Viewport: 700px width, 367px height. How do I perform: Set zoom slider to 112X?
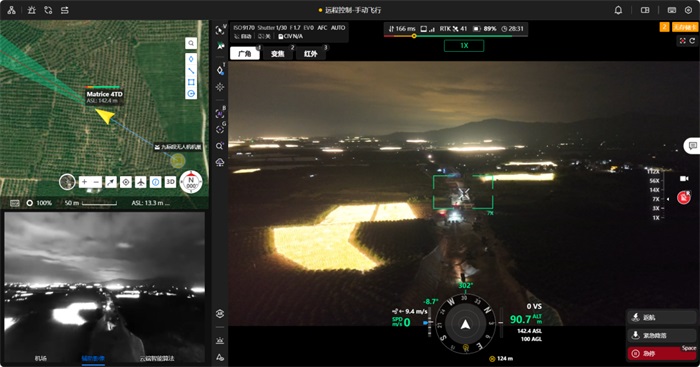tap(654, 171)
